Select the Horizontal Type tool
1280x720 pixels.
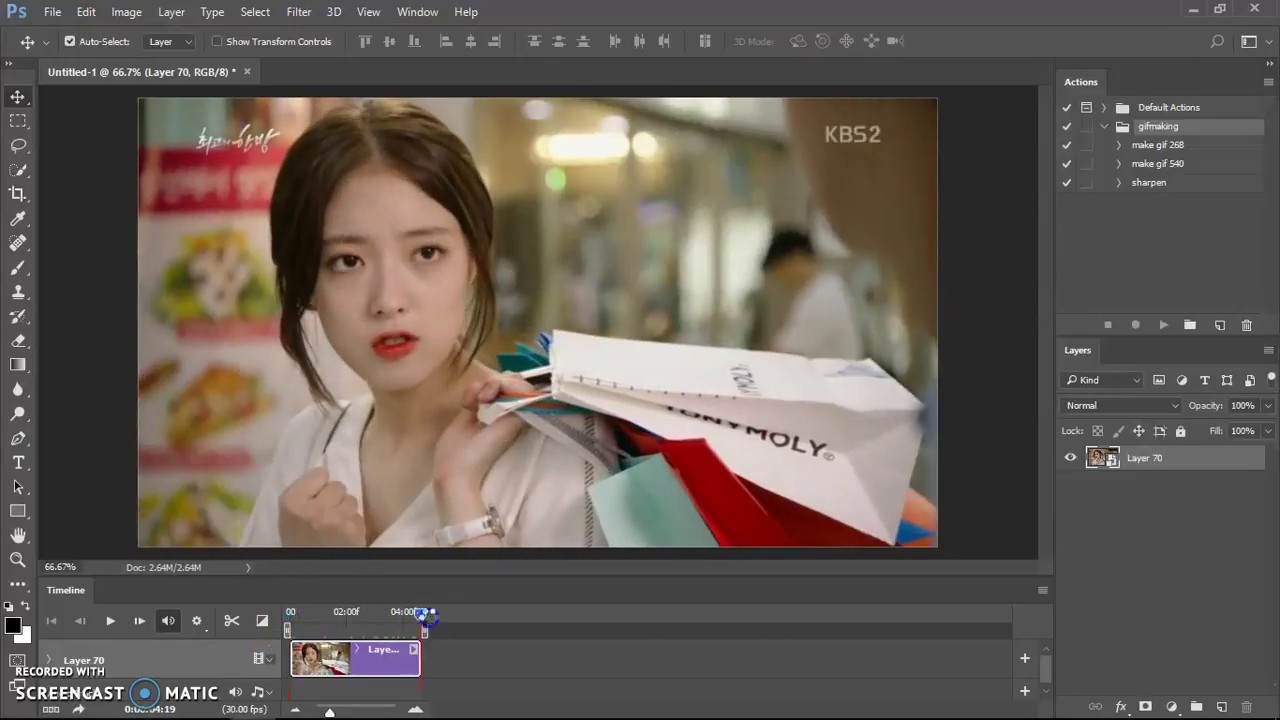(x=18, y=462)
